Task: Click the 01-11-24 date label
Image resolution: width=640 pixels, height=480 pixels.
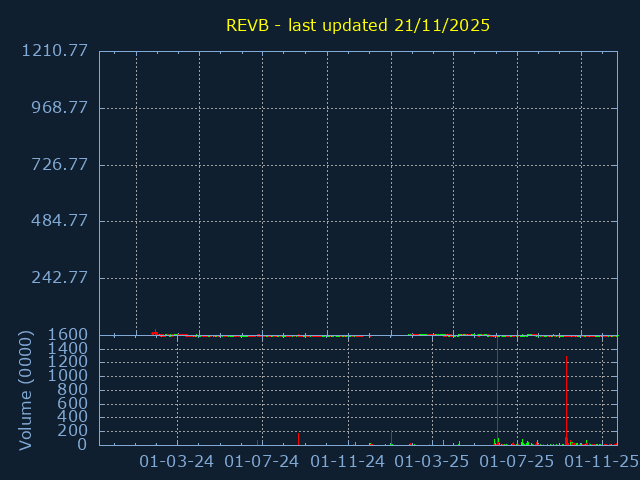Action: point(348,461)
